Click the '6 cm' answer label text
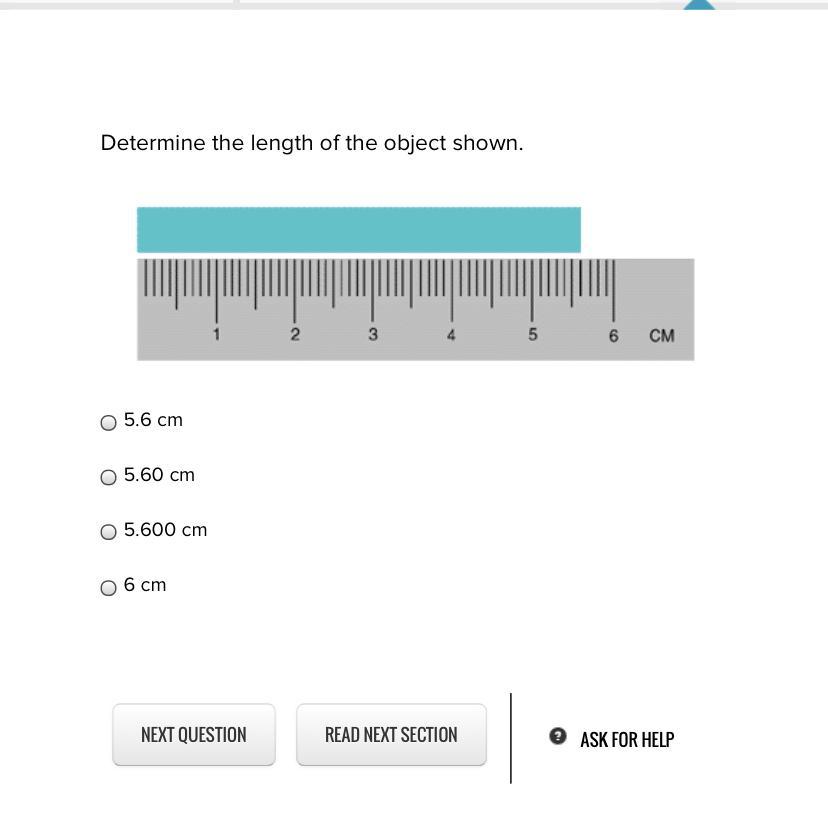 (x=145, y=585)
